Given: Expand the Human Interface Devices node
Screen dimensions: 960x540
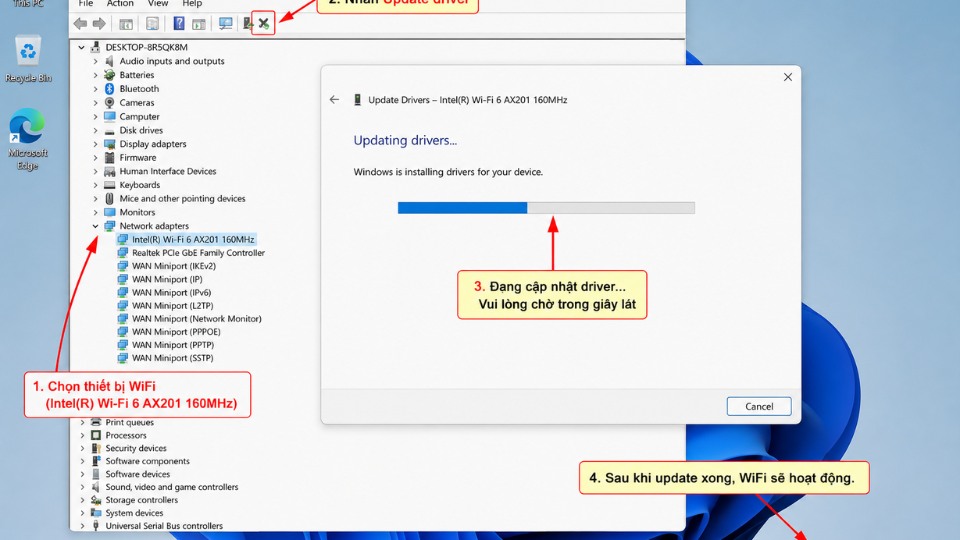Looking at the screenshot, I should point(96,171).
